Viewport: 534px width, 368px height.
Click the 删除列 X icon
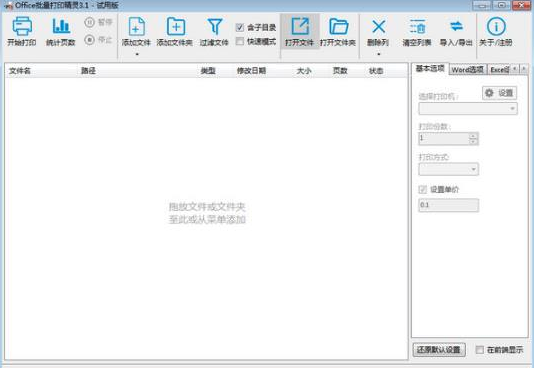click(x=378, y=26)
